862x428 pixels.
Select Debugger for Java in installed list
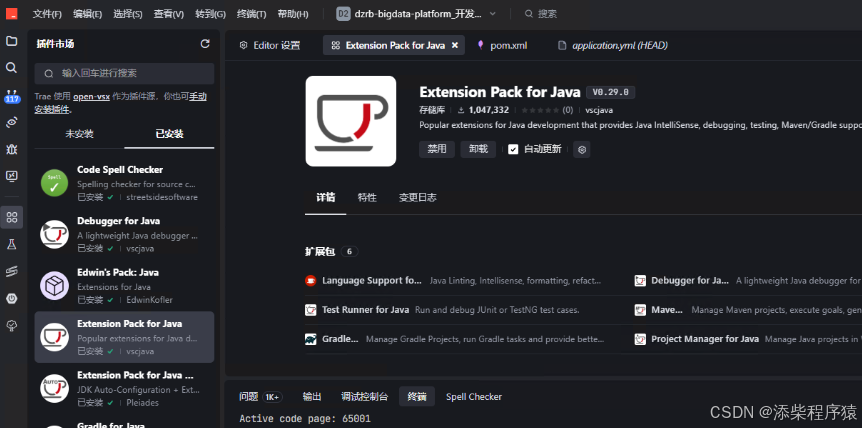[x=124, y=235]
